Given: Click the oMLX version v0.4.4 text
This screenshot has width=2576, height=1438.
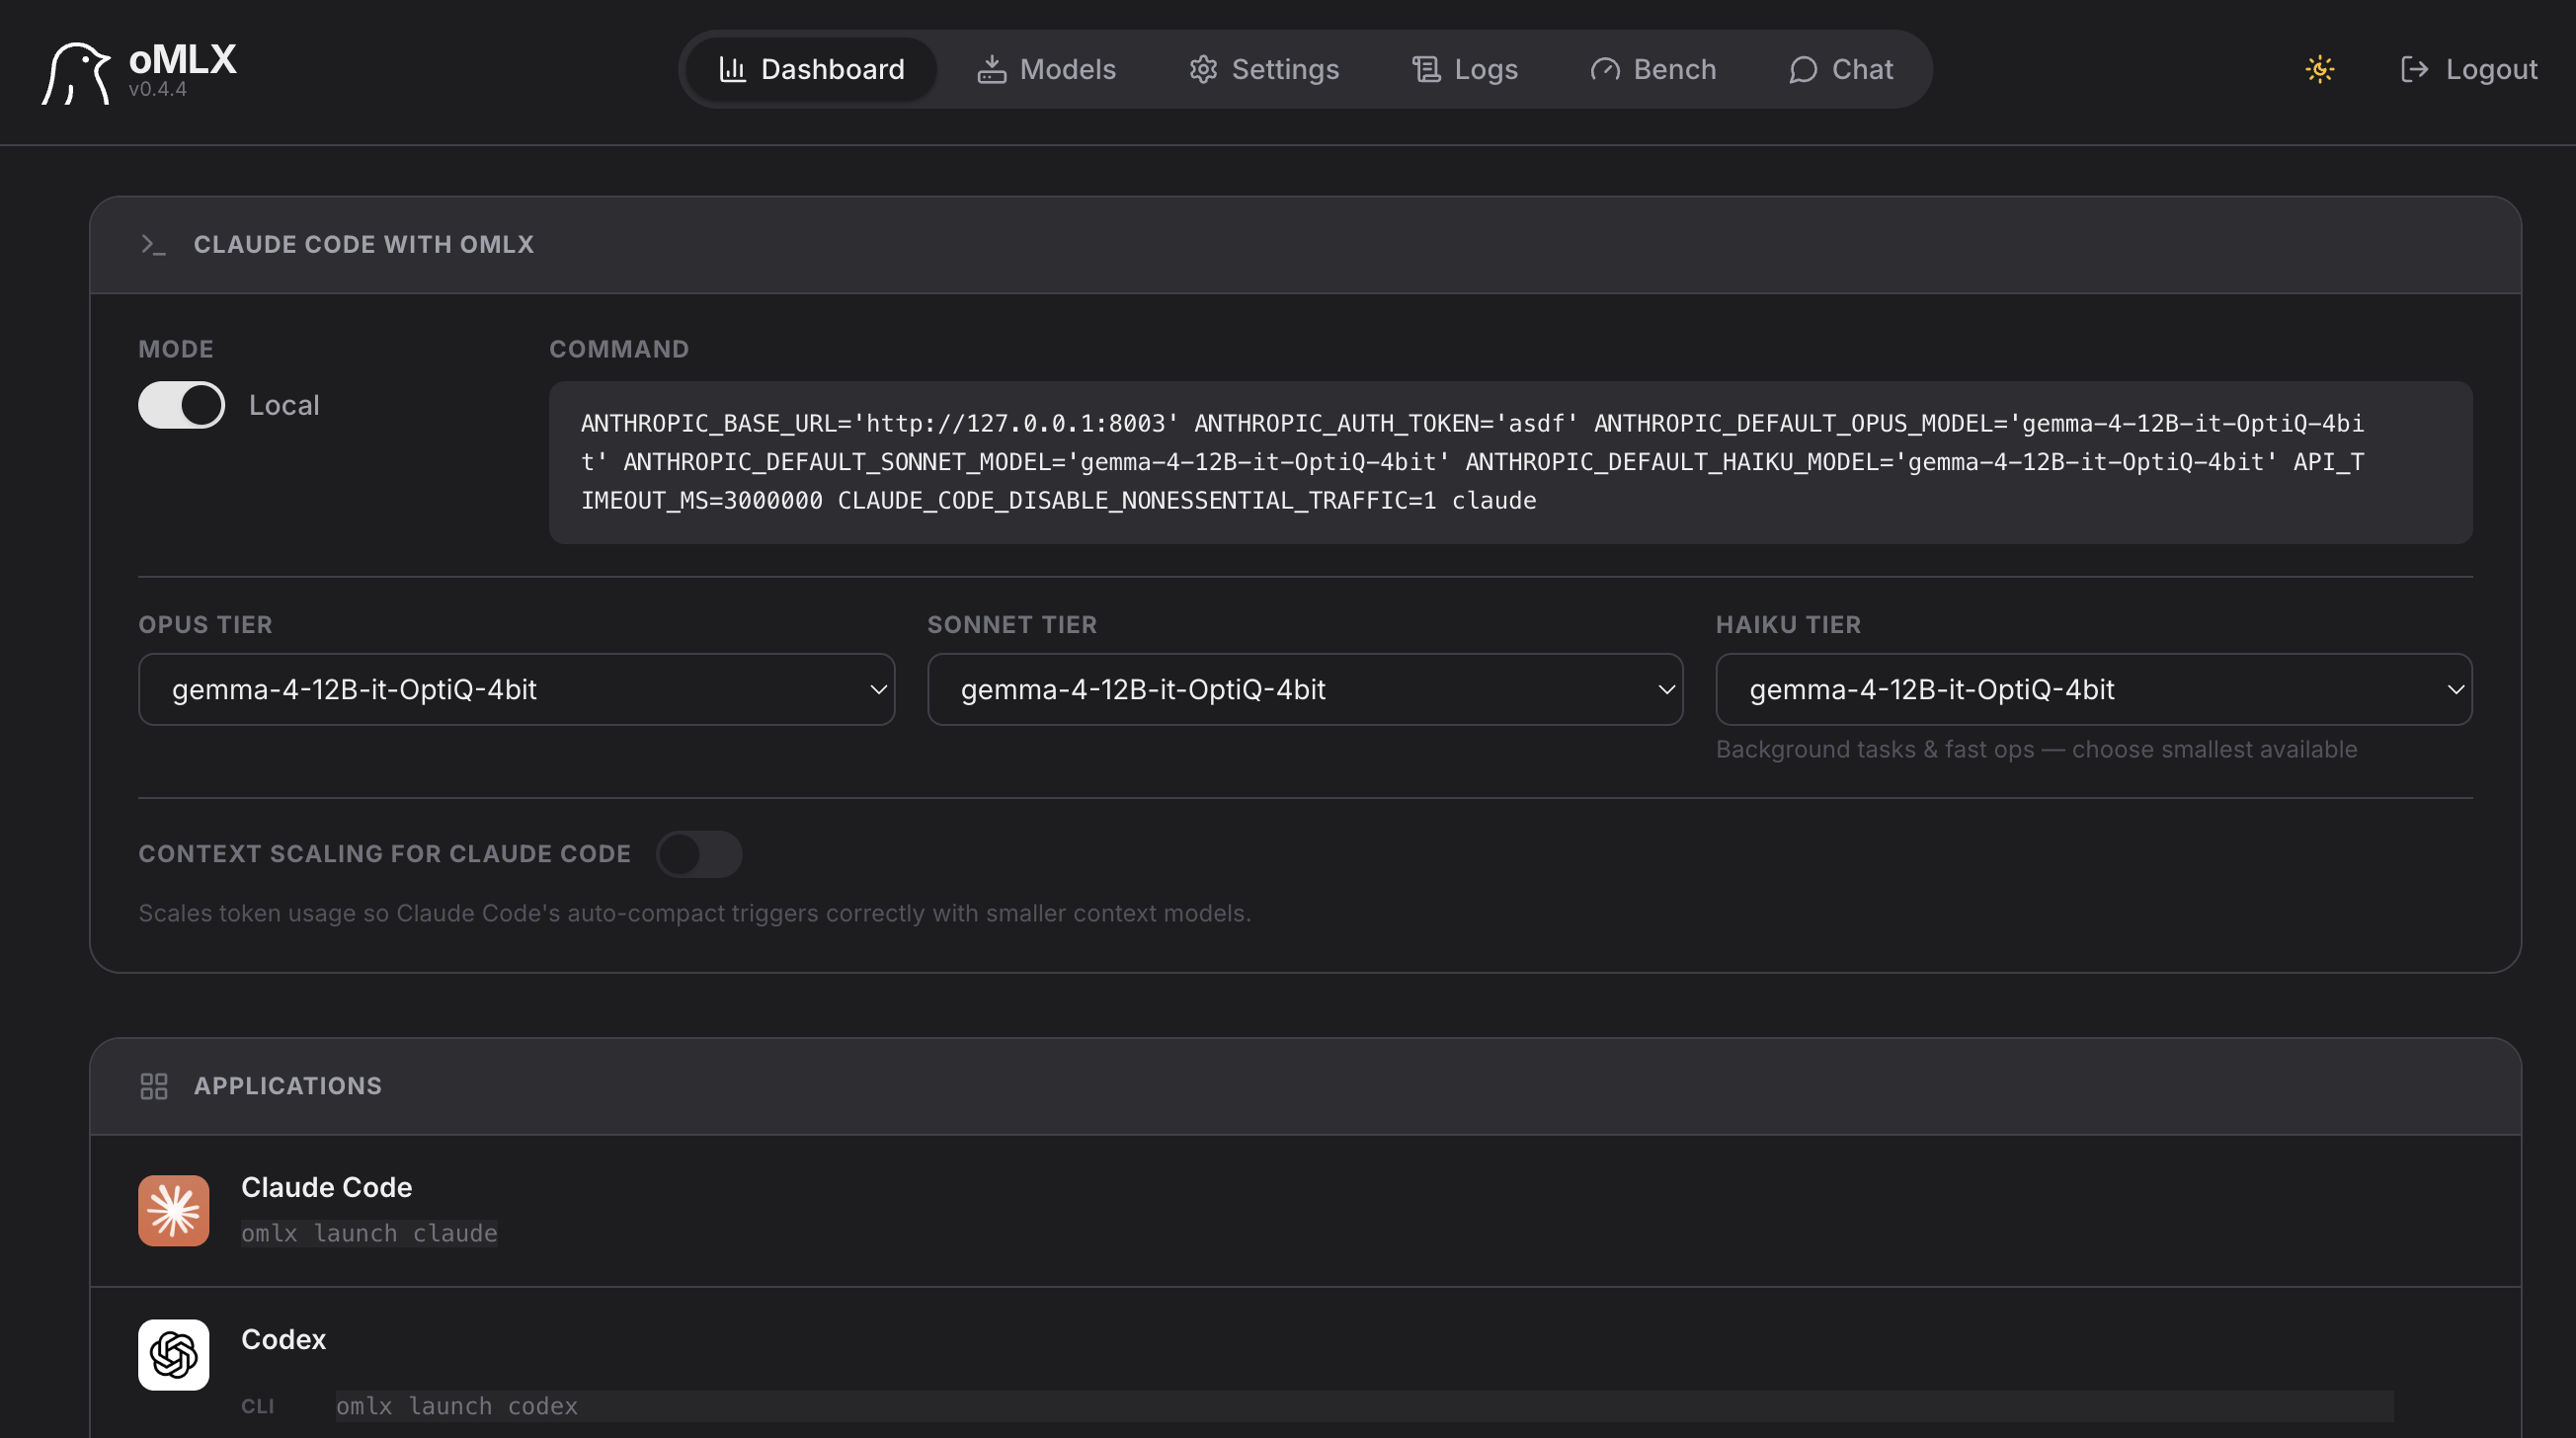Looking at the screenshot, I should (158, 89).
